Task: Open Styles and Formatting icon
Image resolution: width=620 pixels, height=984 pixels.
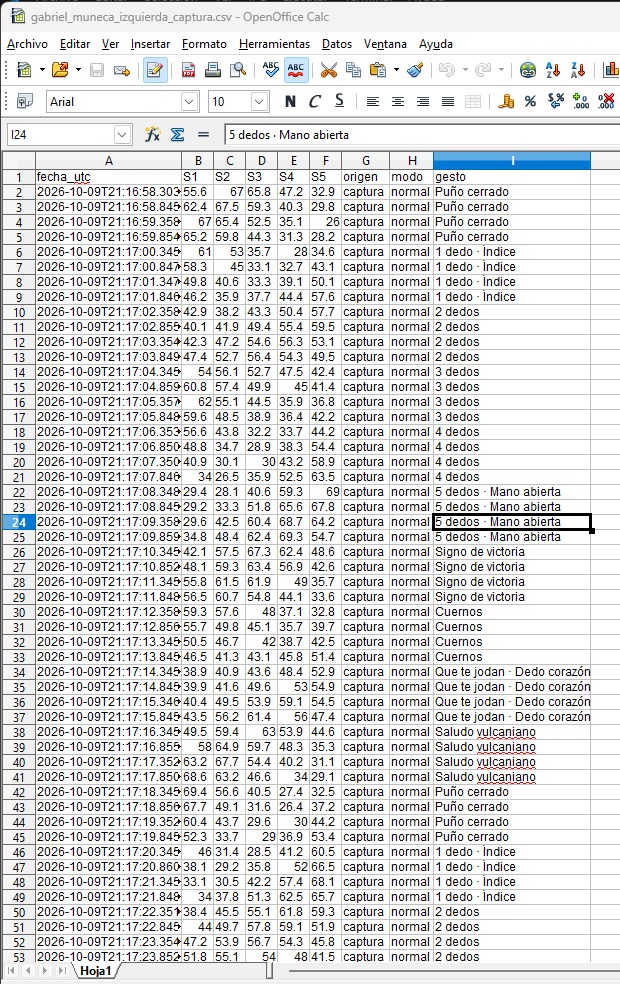Action: [24, 101]
